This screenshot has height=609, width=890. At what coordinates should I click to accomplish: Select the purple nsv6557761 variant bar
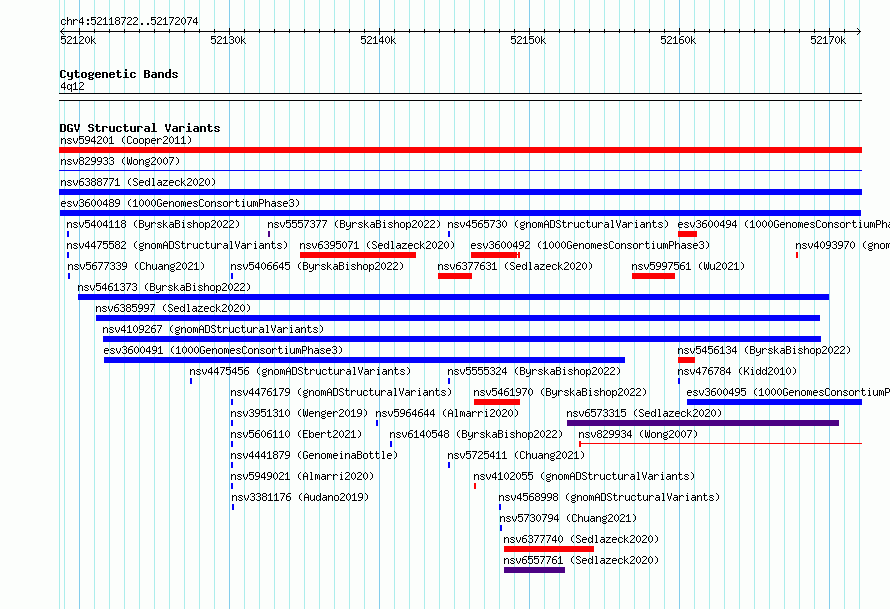point(534,570)
